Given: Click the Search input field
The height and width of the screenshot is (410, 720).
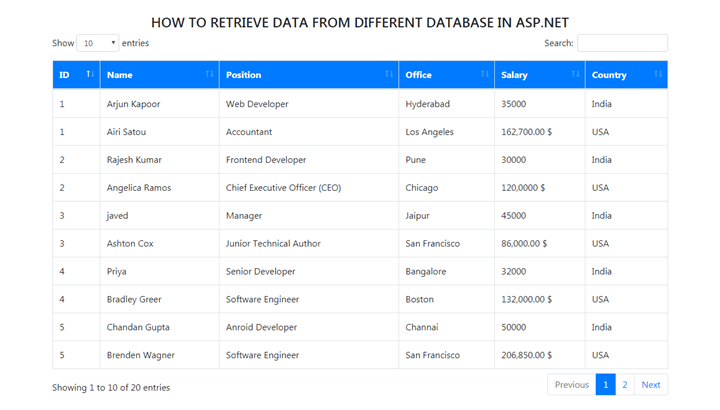Looking at the screenshot, I should (x=622, y=43).
